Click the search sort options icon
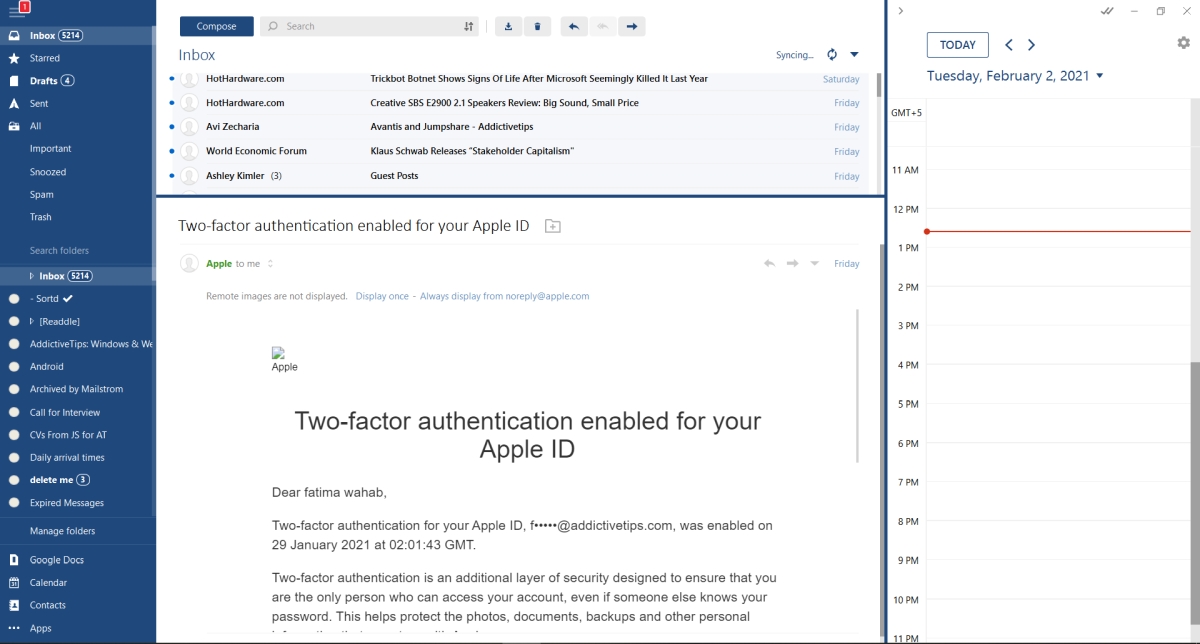Screen dimensions: 1200x644 pyautogui.click(x=469, y=26)
